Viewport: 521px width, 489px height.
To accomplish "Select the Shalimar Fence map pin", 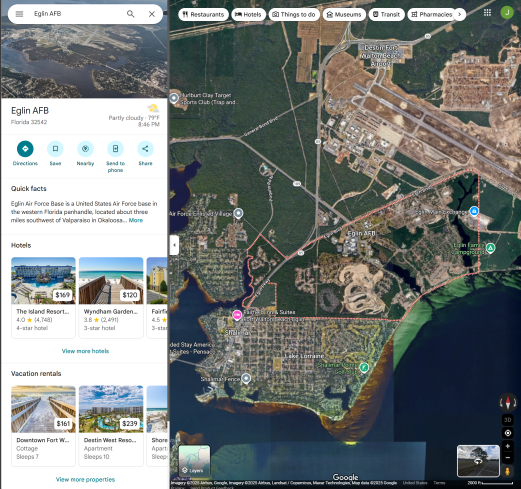I will pyautogui.click(x=246, y=378).
